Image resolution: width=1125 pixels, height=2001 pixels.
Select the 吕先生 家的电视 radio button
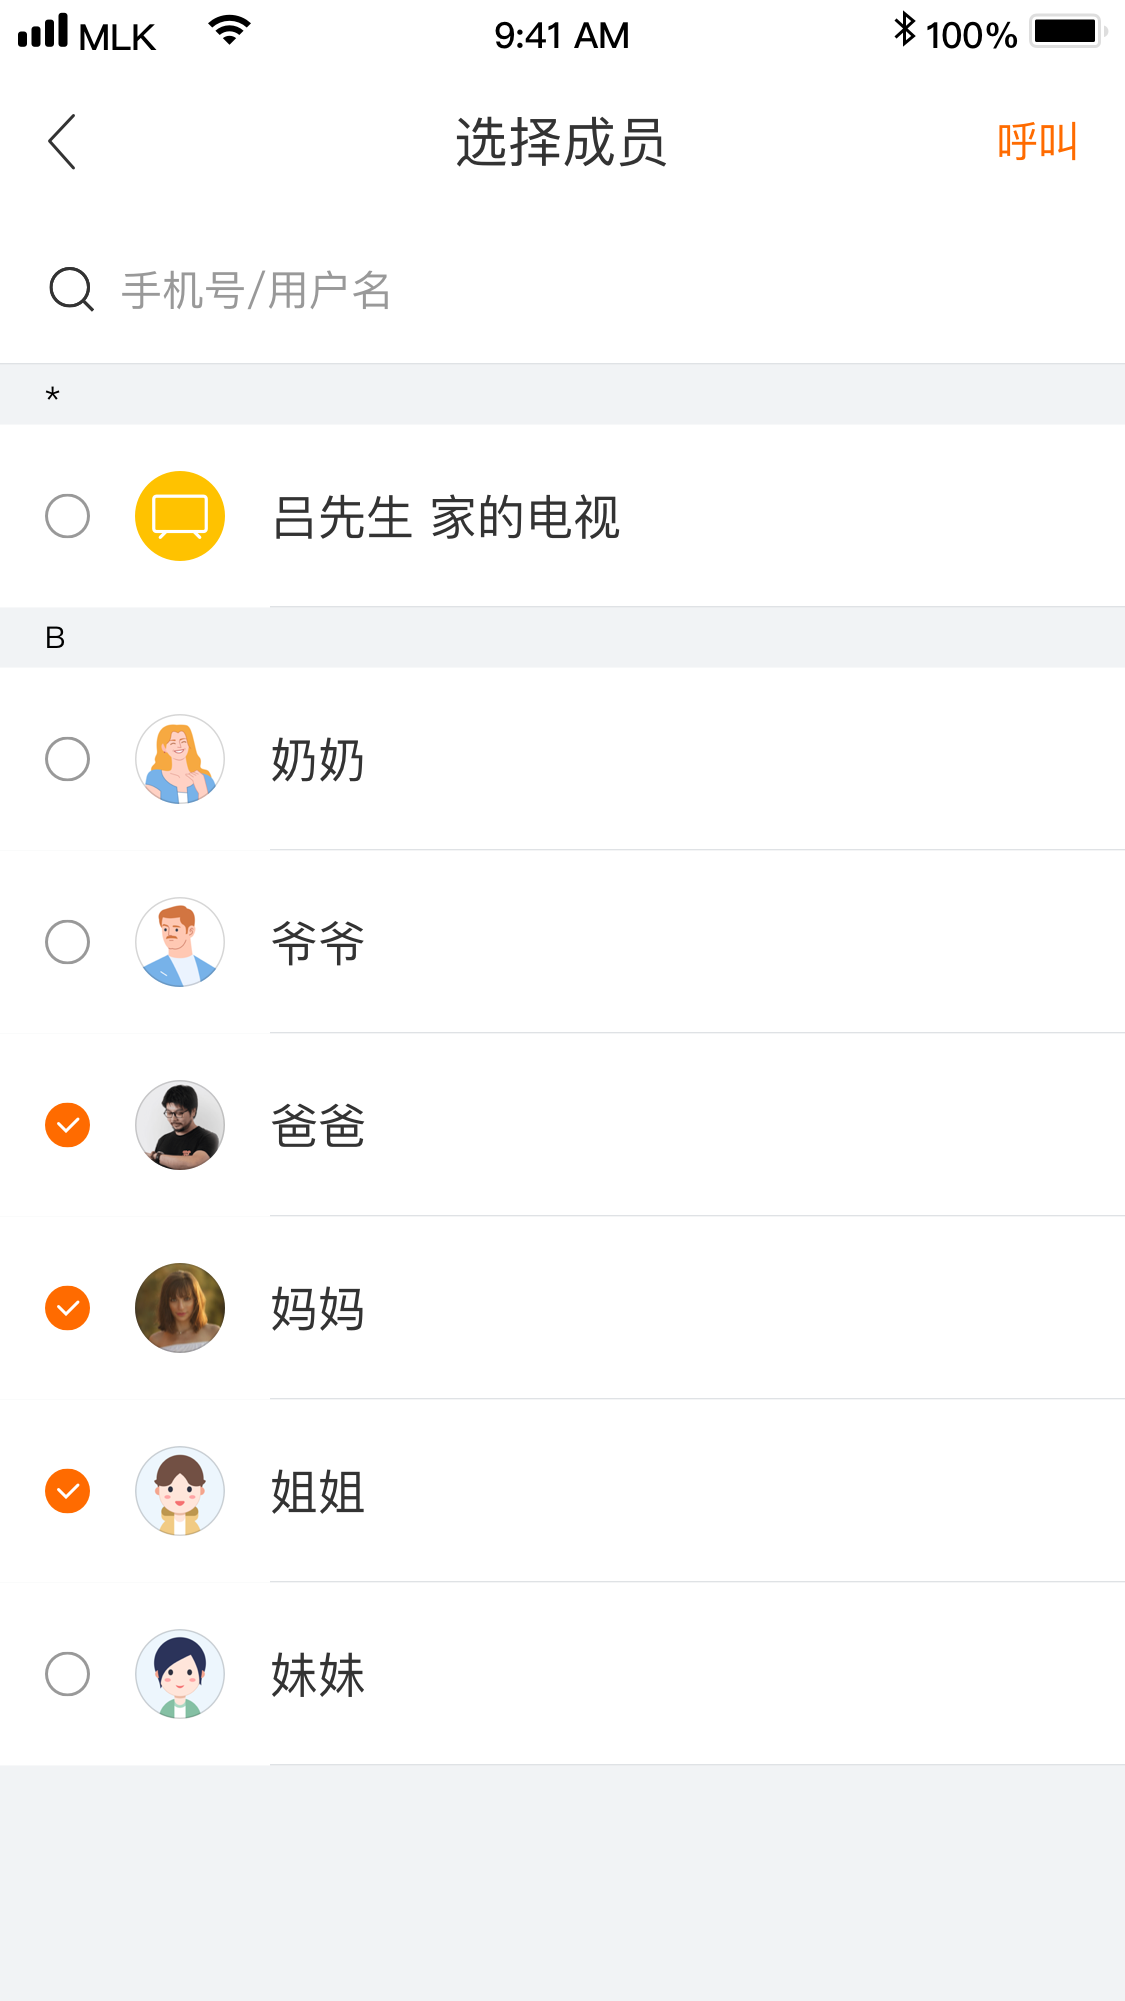tap(67, 516)
